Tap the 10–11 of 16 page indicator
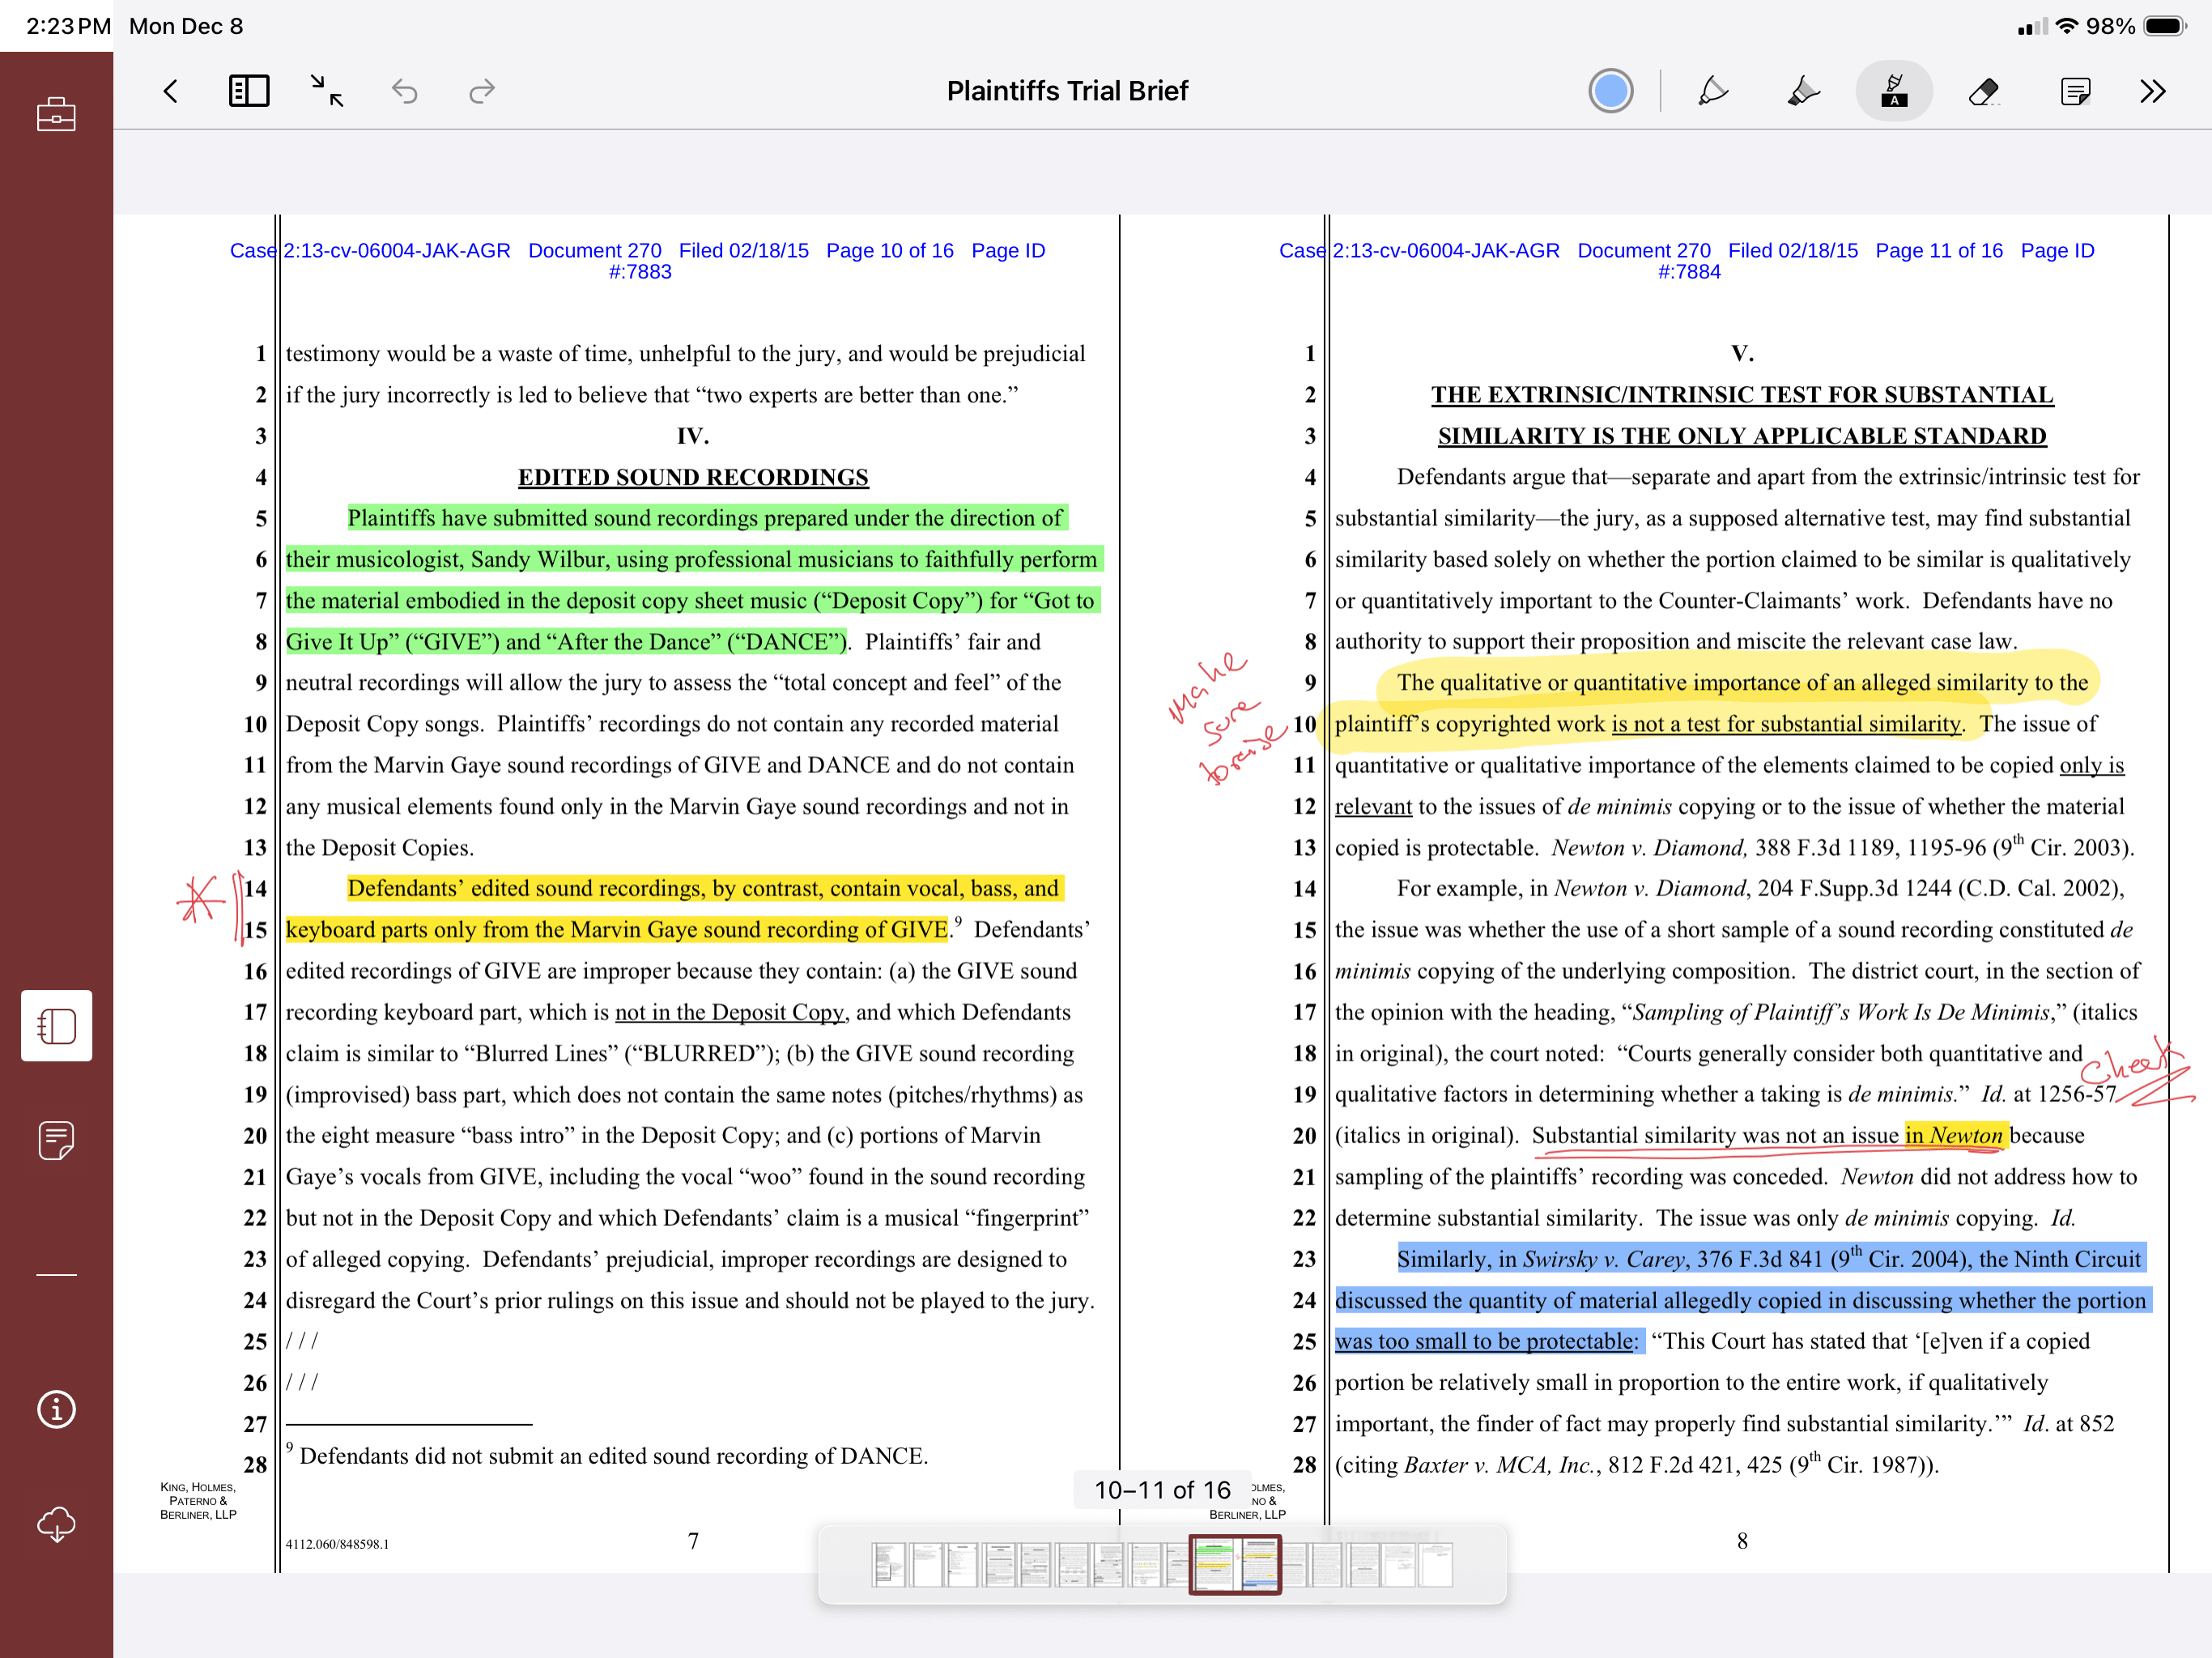Viewport: 2212px width, 1658px height. tap(1162, 1490)
